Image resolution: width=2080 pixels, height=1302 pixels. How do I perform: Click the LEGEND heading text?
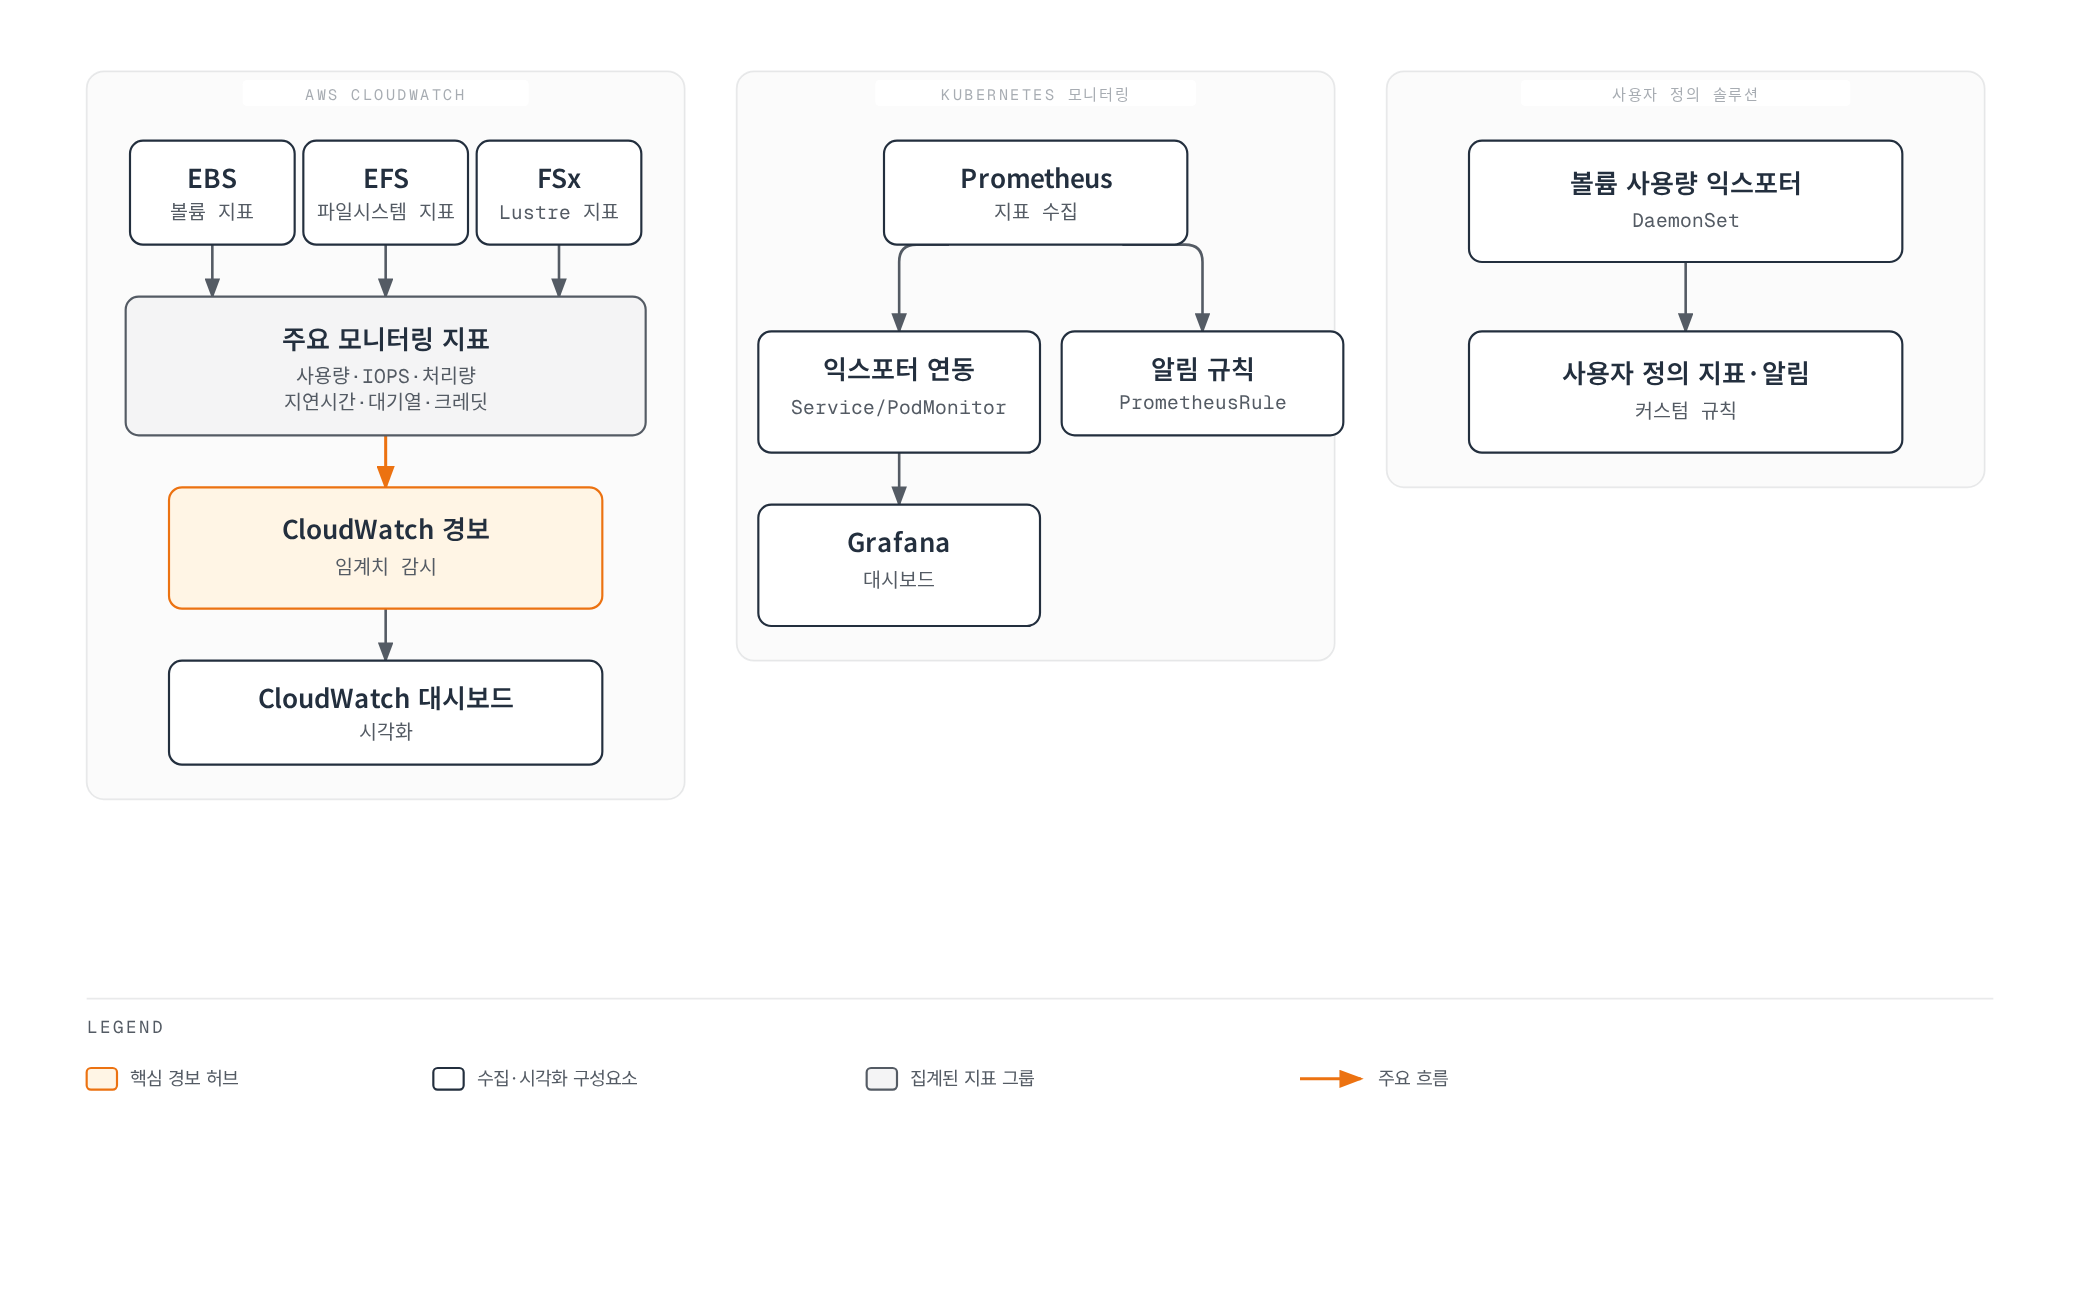pos(125,1027)
